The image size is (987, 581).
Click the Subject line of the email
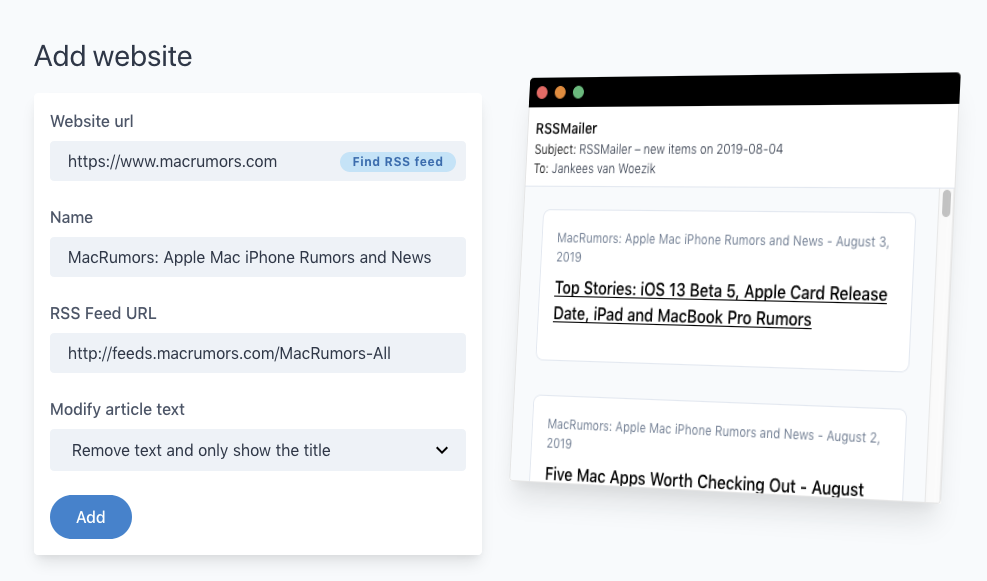point(658,149)
